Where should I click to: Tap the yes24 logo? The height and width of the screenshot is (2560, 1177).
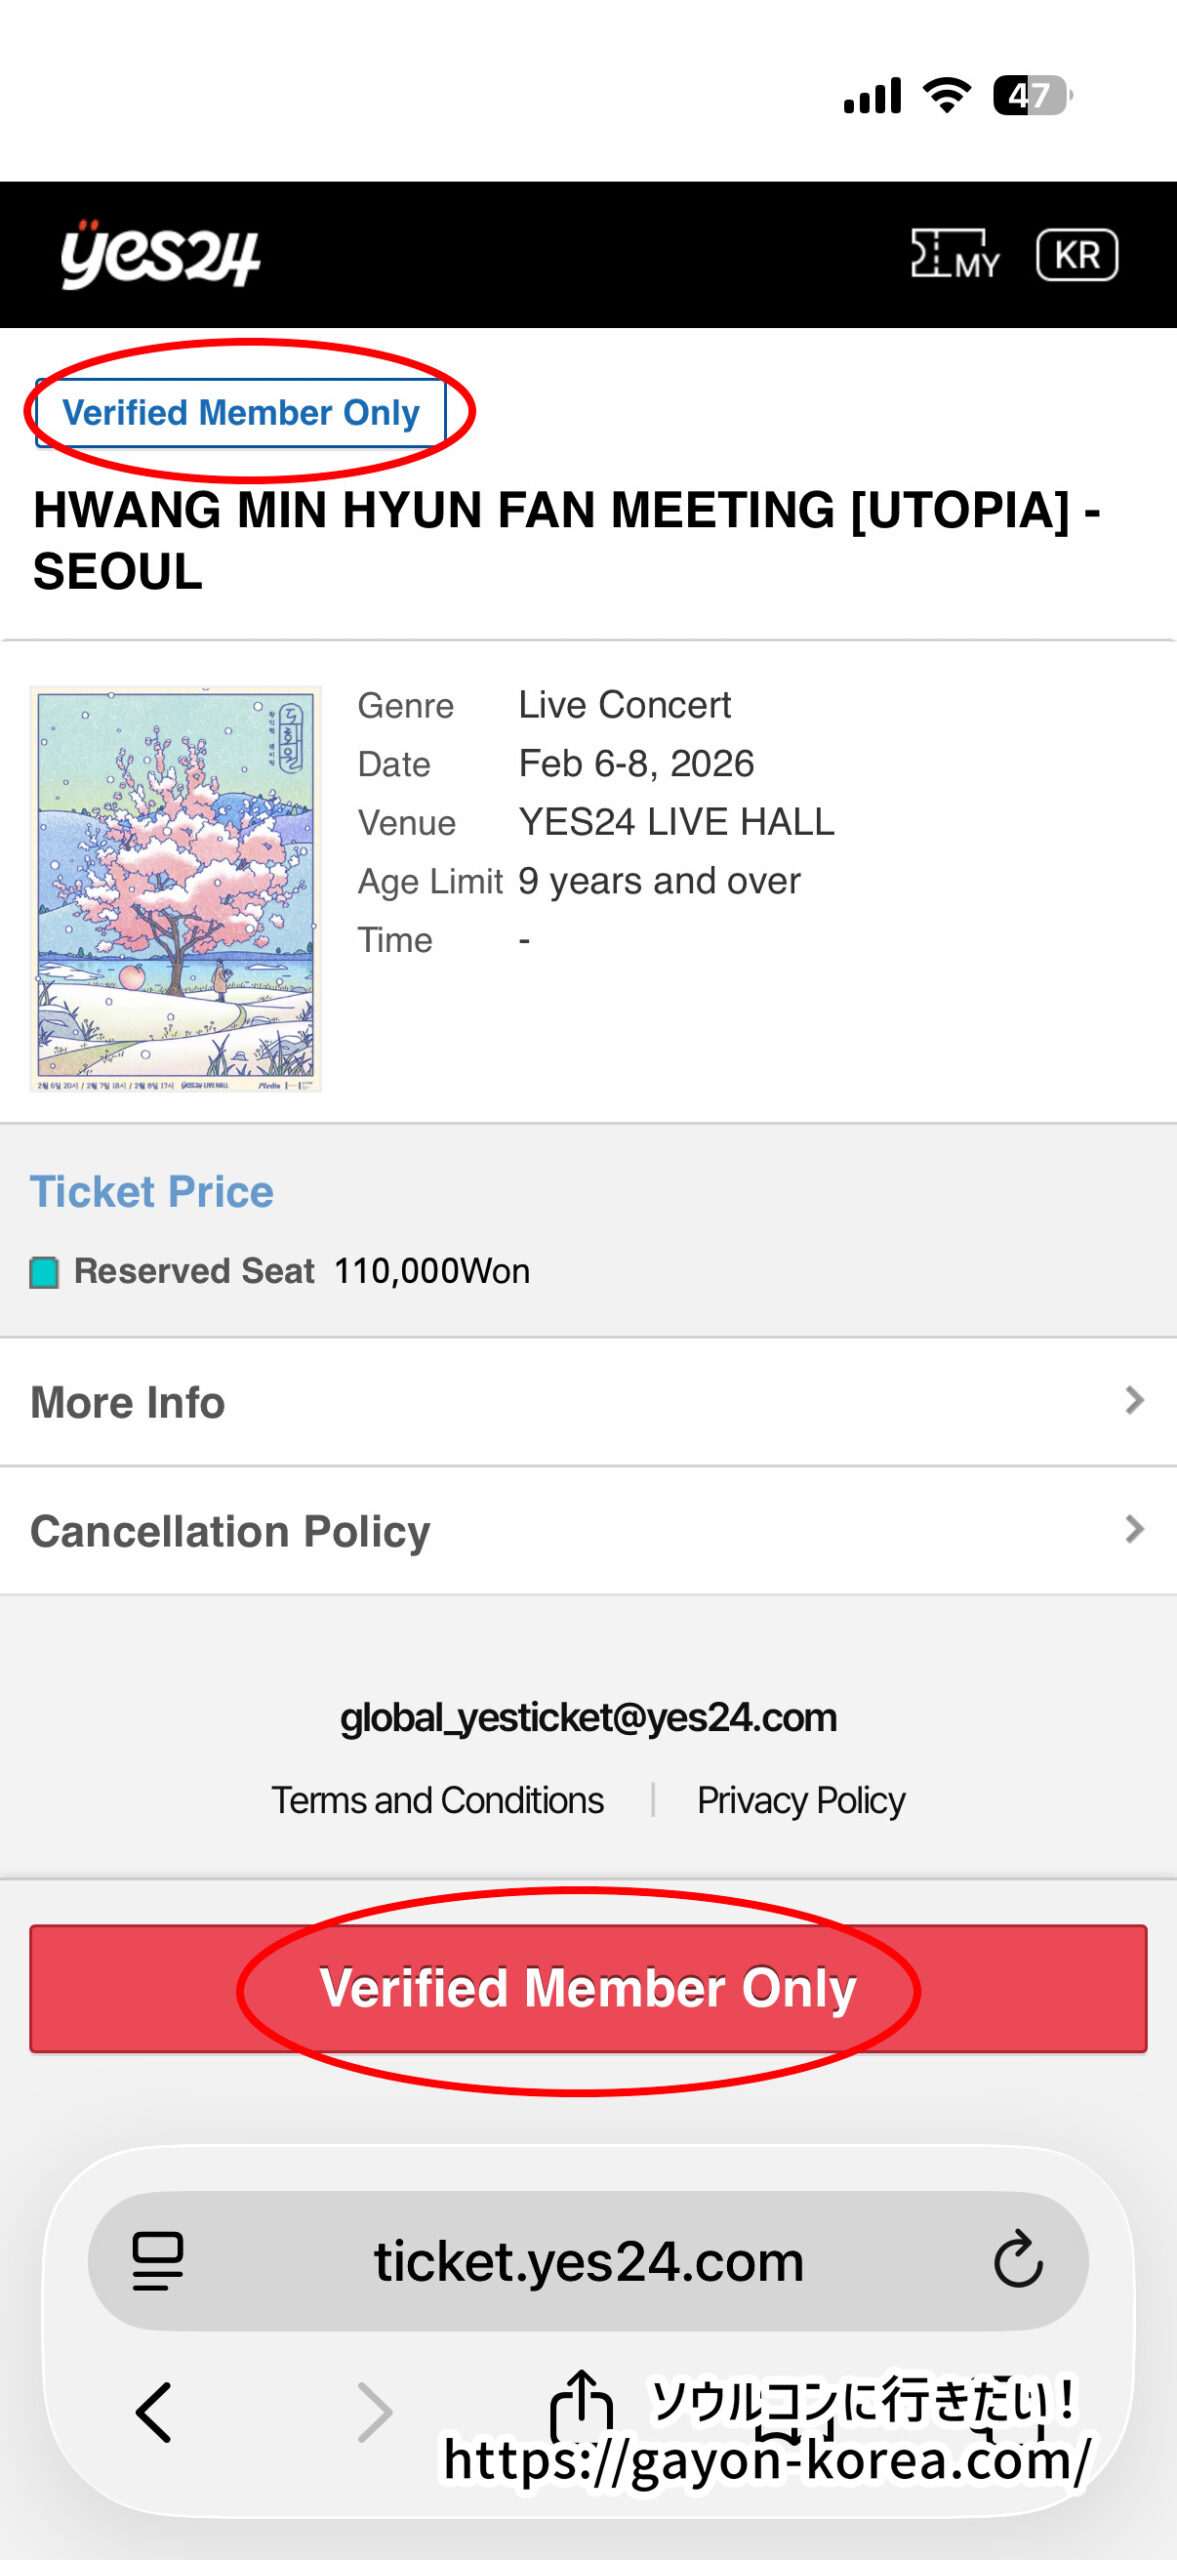pyautogui.click(x=160, y=255)
